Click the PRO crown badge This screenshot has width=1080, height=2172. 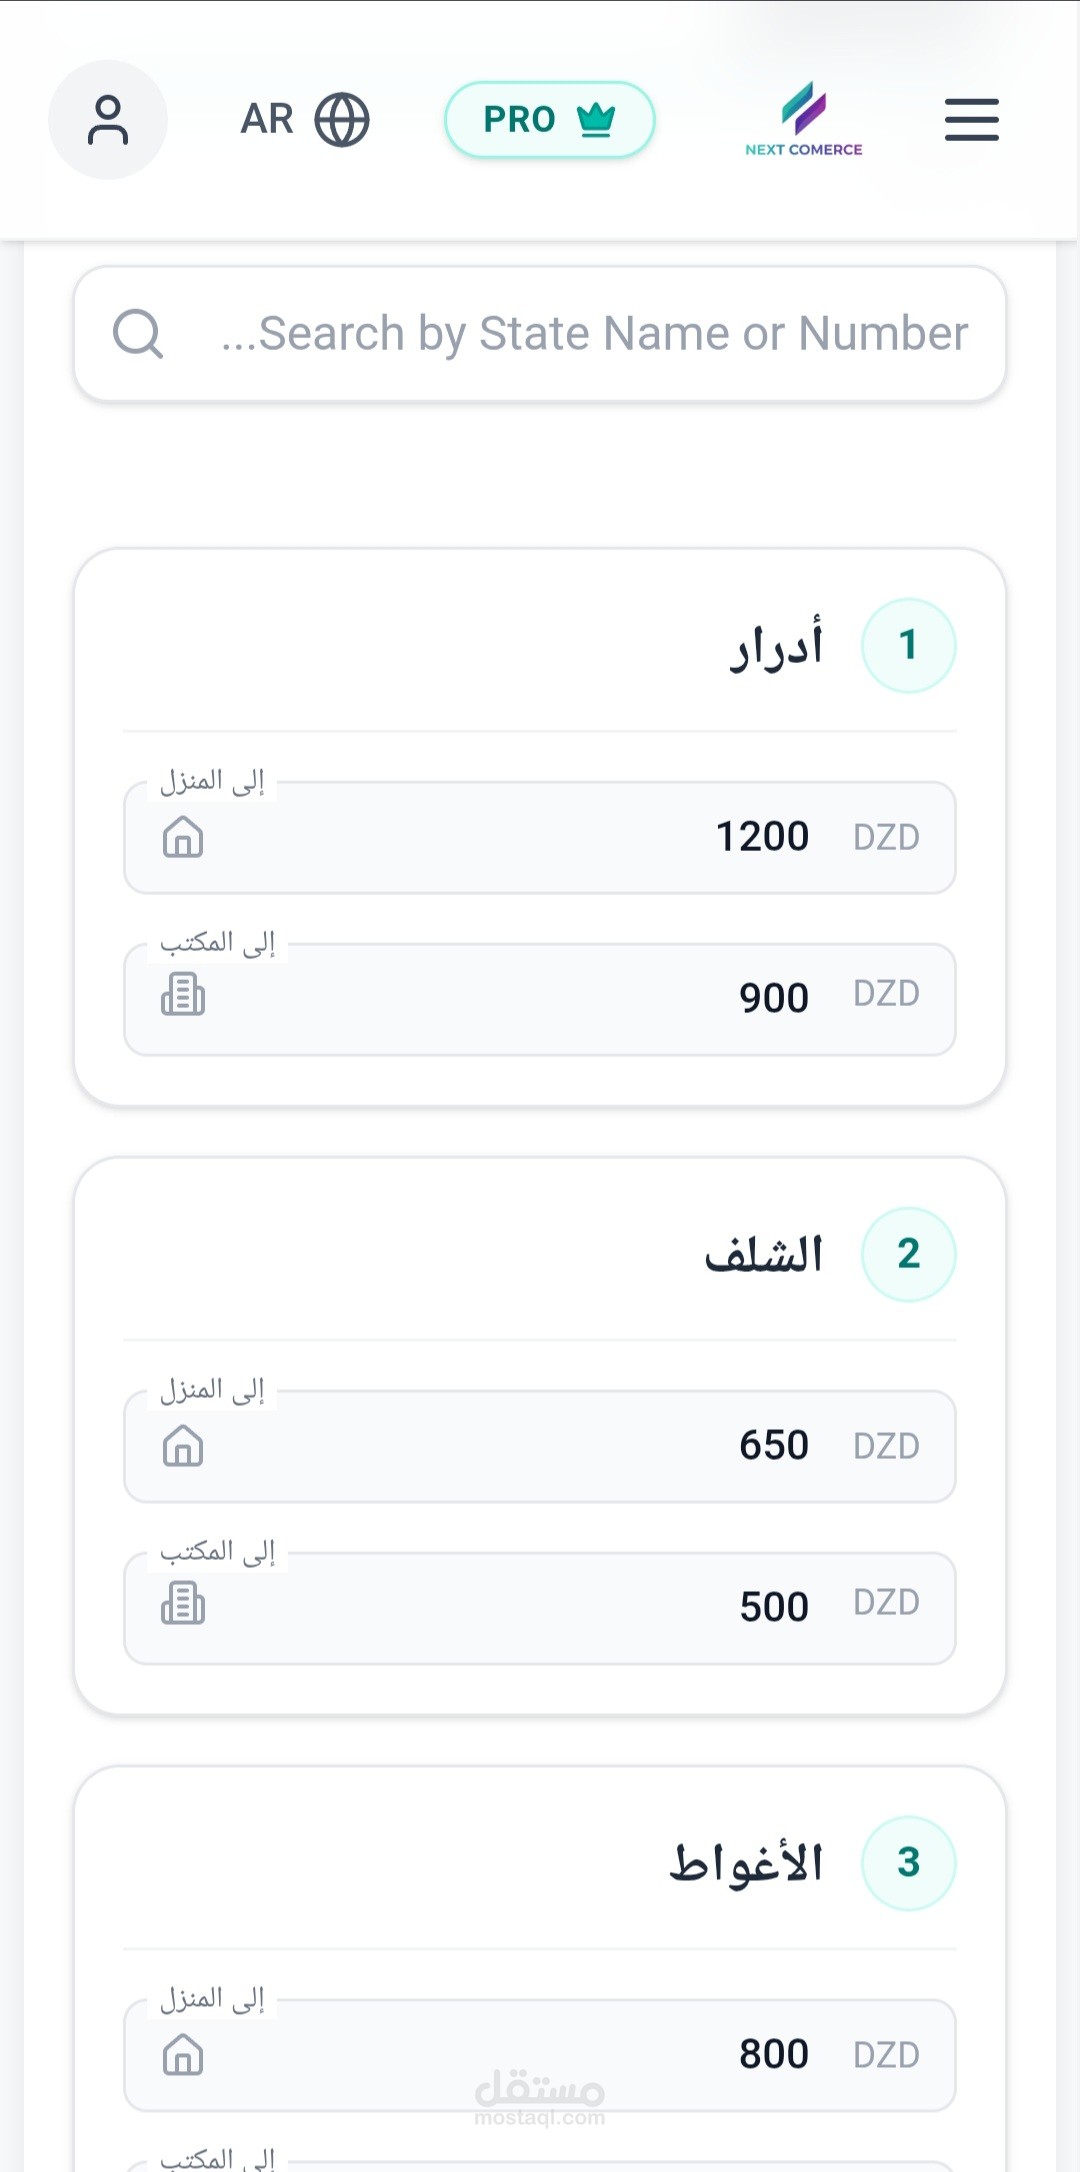[x=549, y=120]
